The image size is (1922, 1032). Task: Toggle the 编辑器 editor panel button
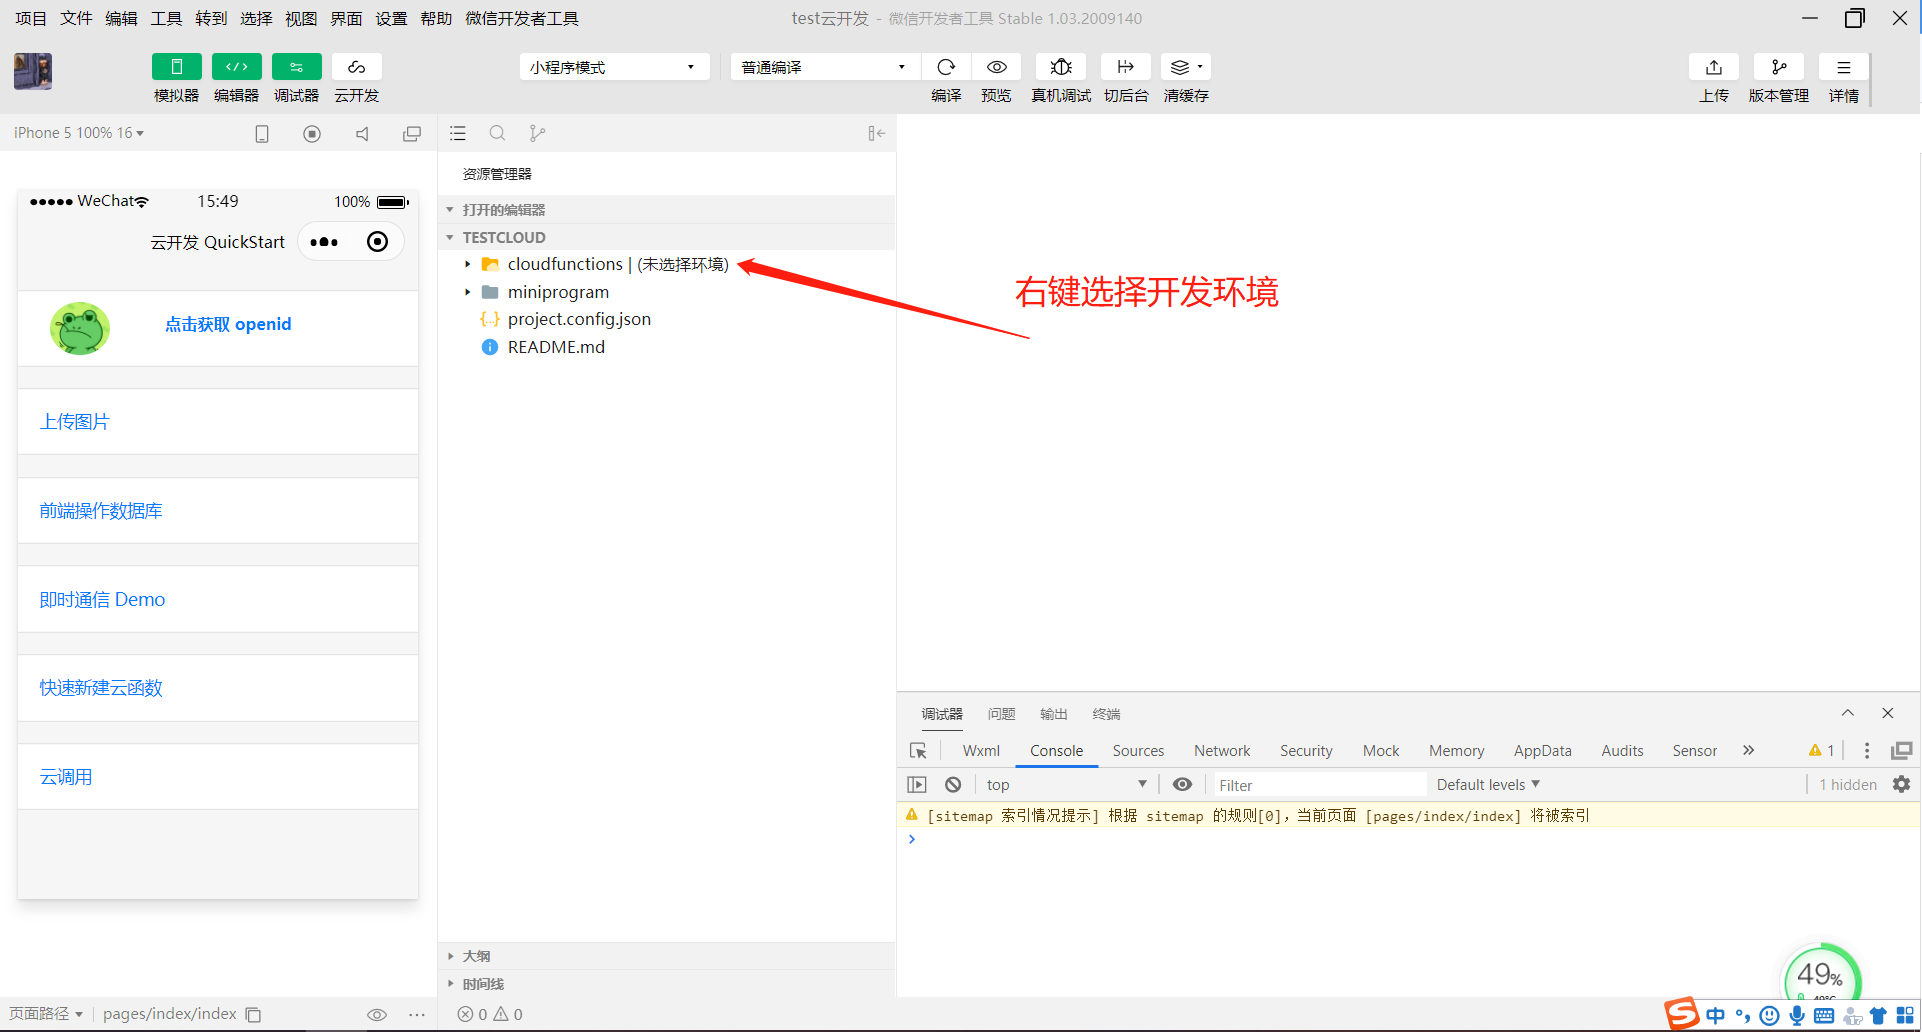tap(237, 67)
